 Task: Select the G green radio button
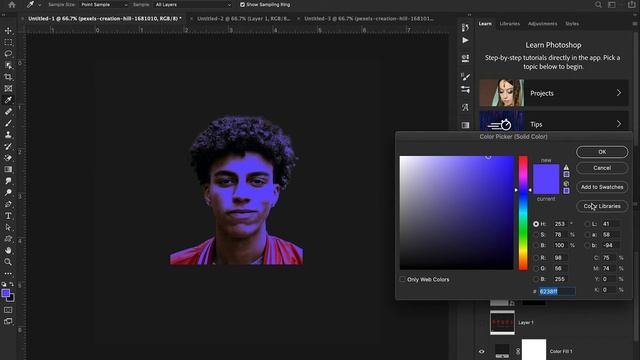point(536,268)
